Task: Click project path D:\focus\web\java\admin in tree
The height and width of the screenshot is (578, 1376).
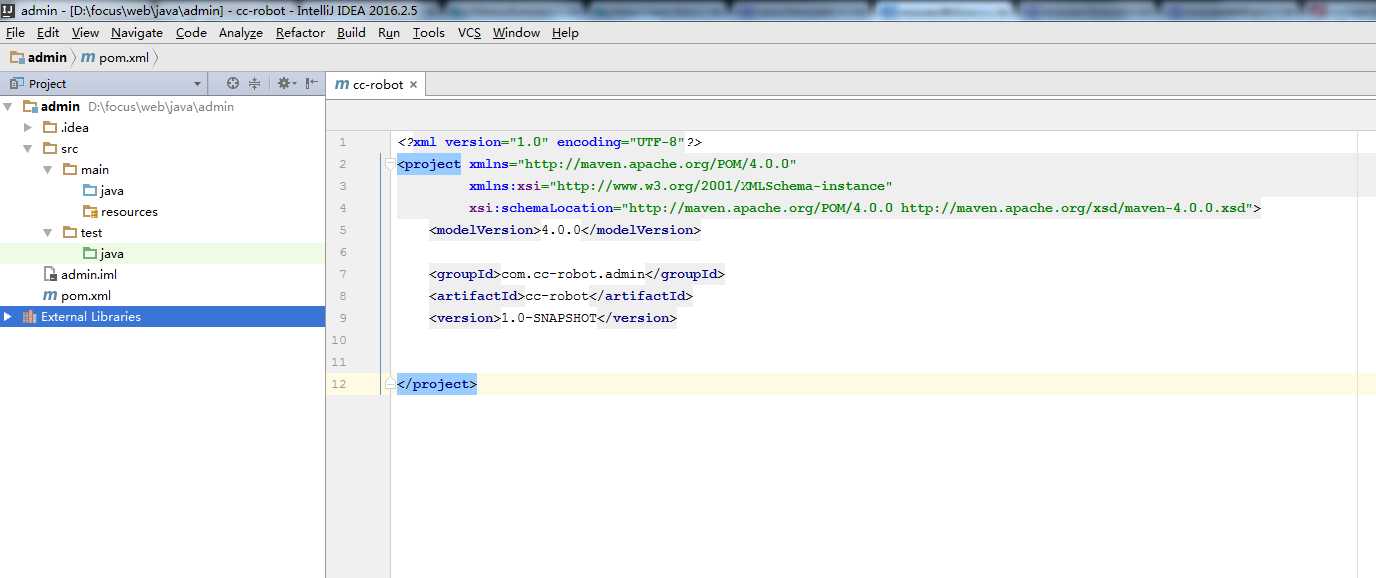Action: (161, 106)
